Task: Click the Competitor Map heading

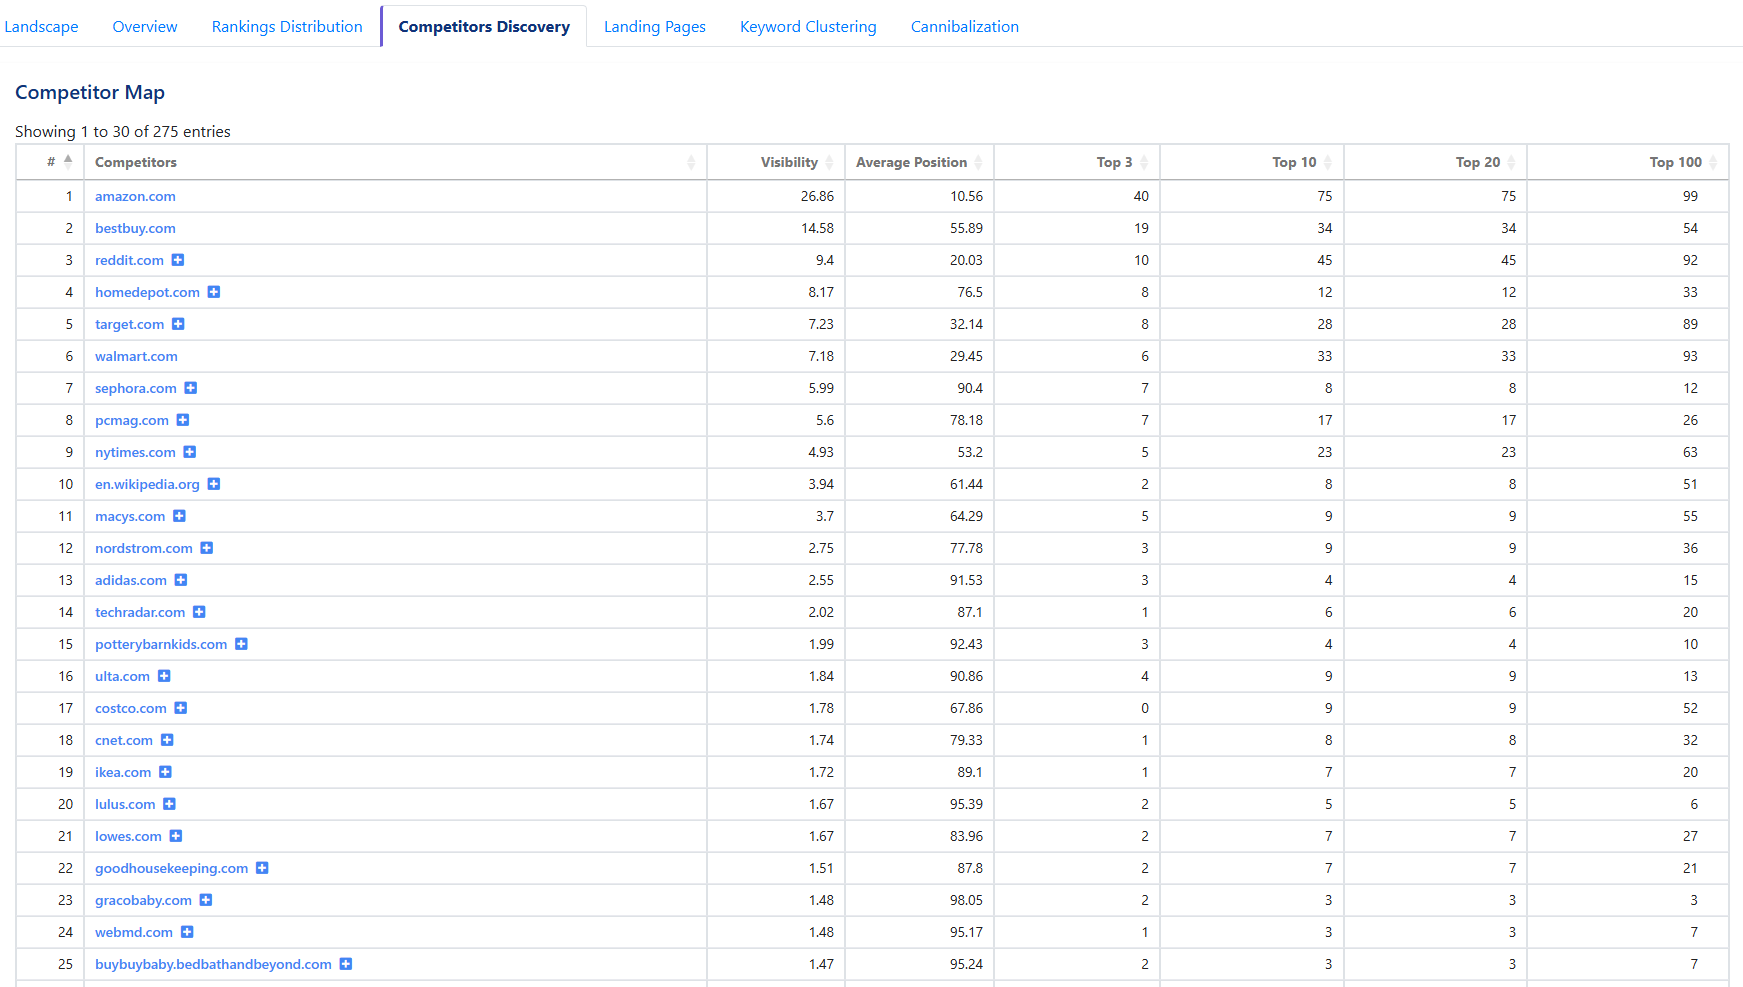Action: (90, 92)
